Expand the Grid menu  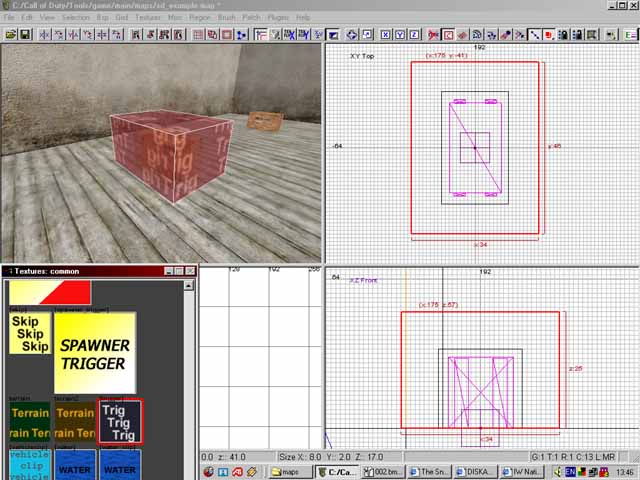(x=121, y=17)
